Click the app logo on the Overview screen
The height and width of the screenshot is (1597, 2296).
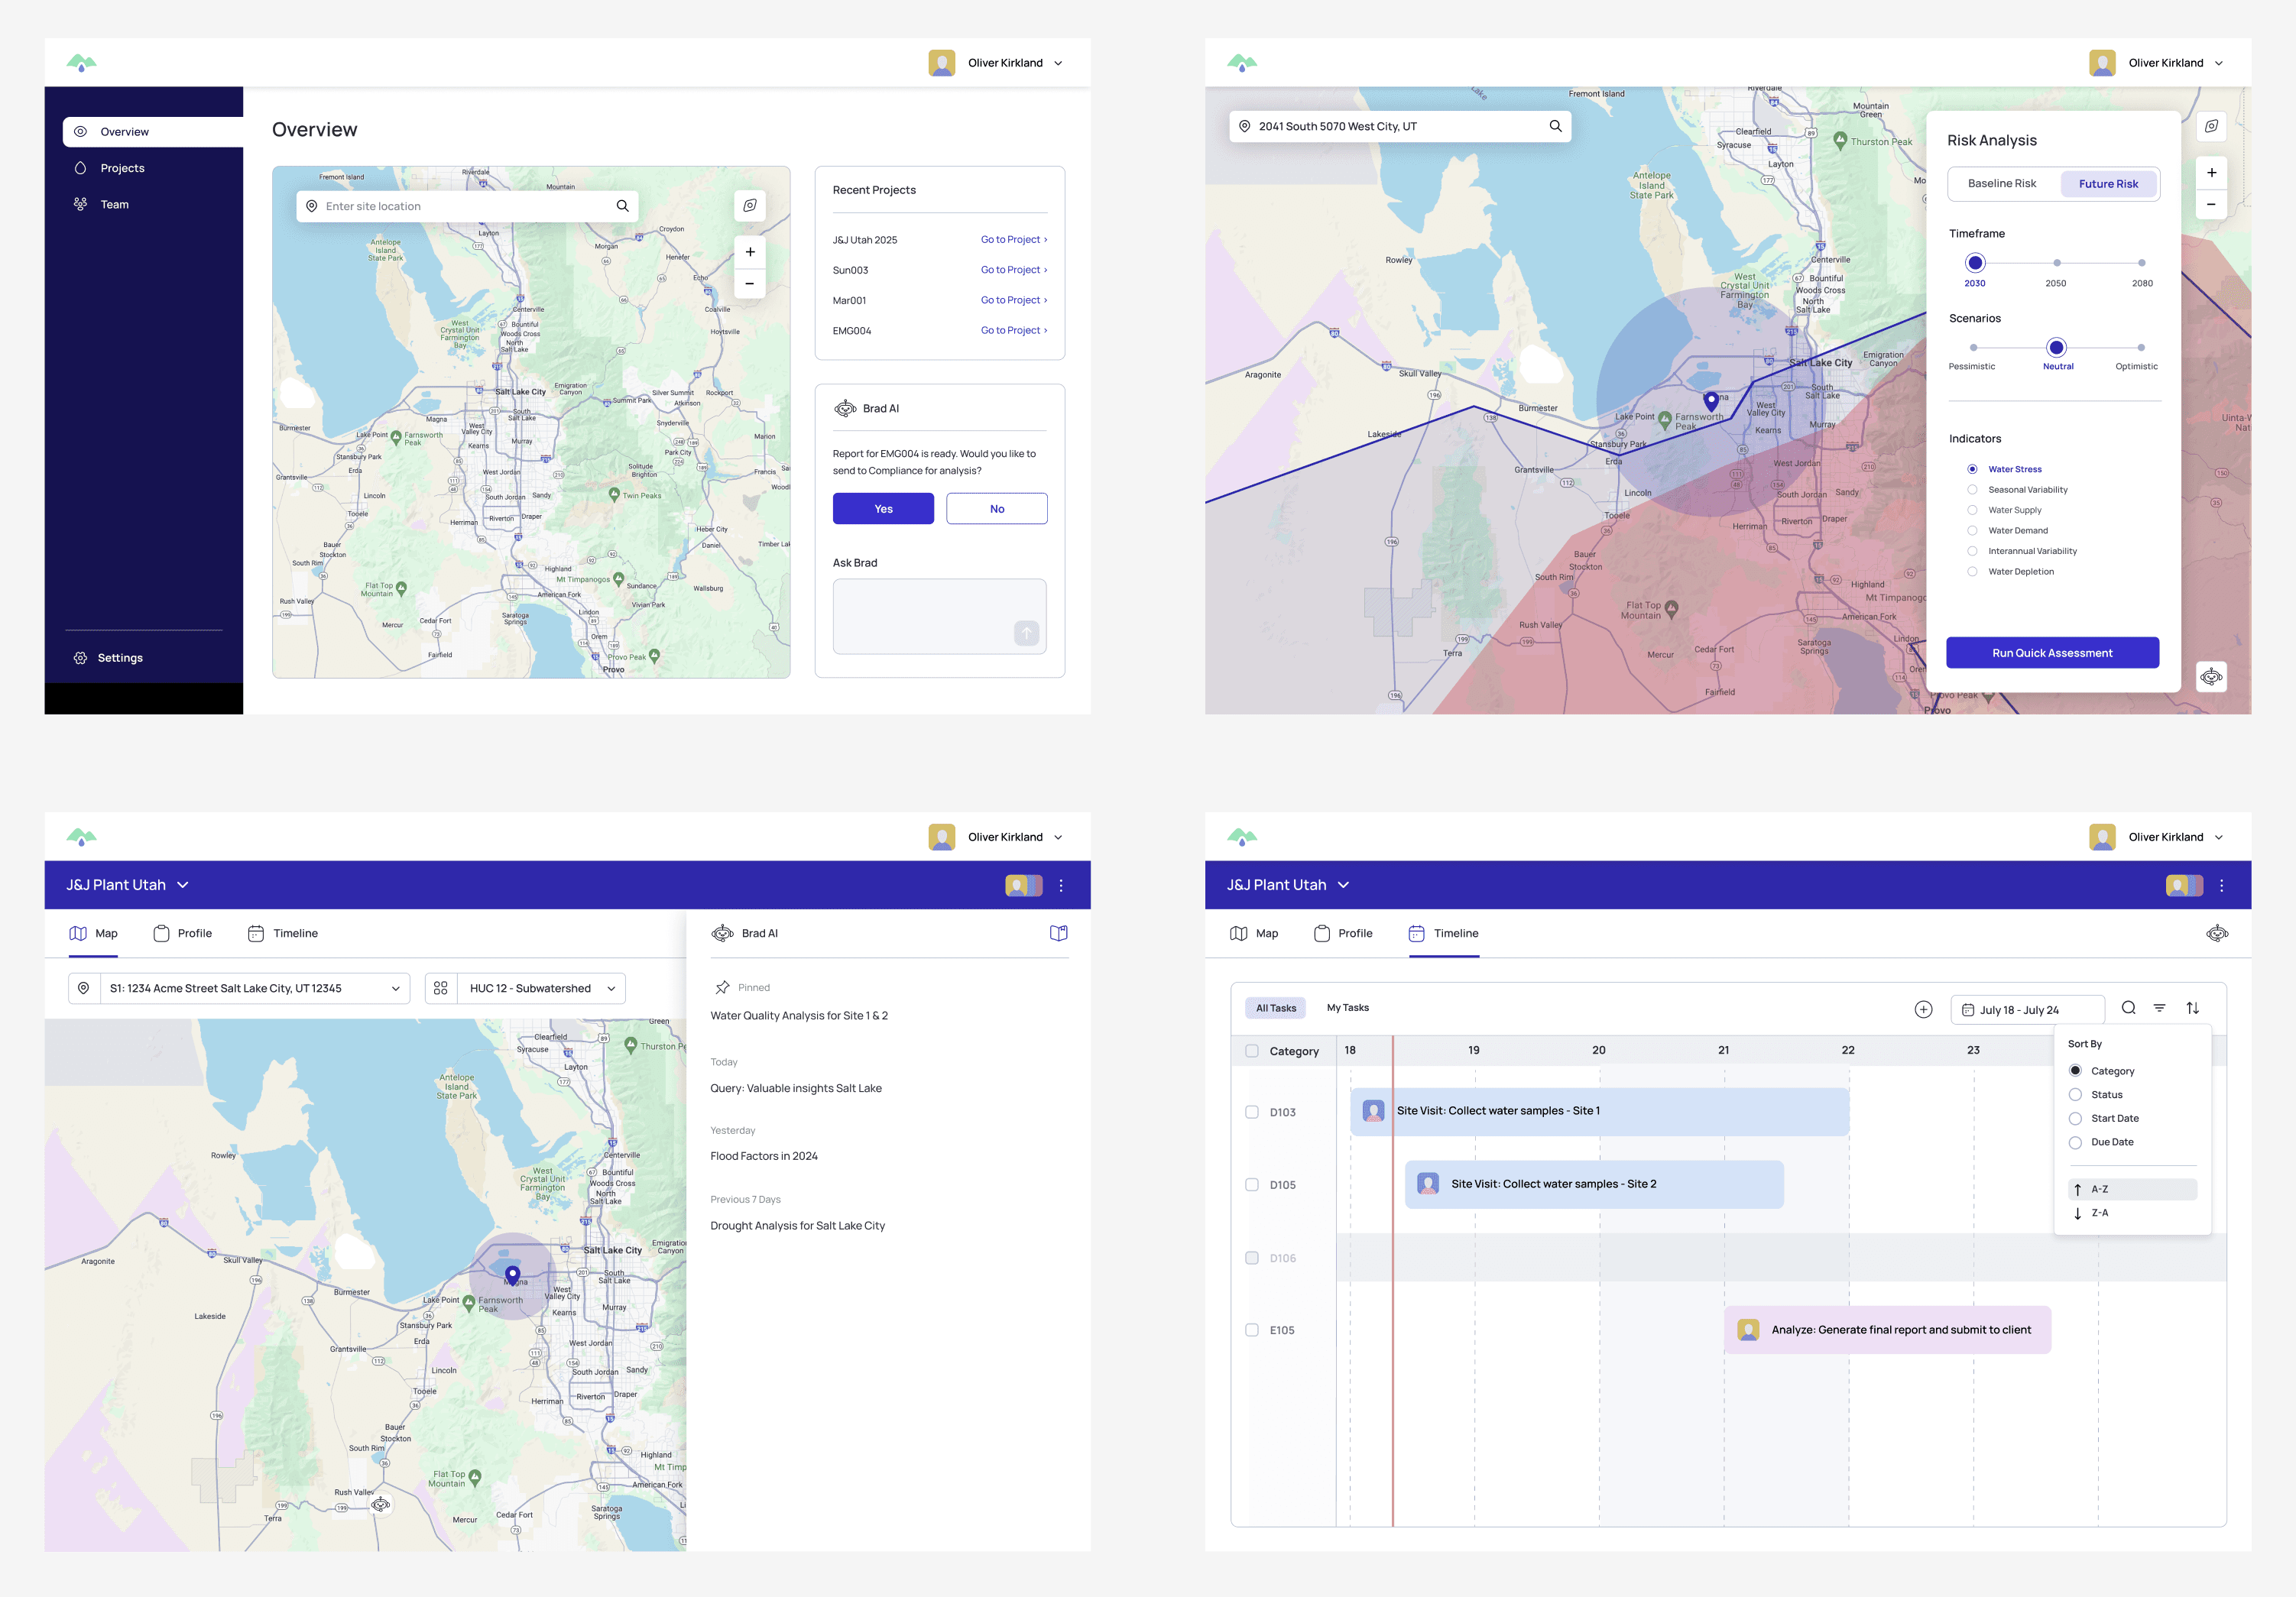pos(81,63)
